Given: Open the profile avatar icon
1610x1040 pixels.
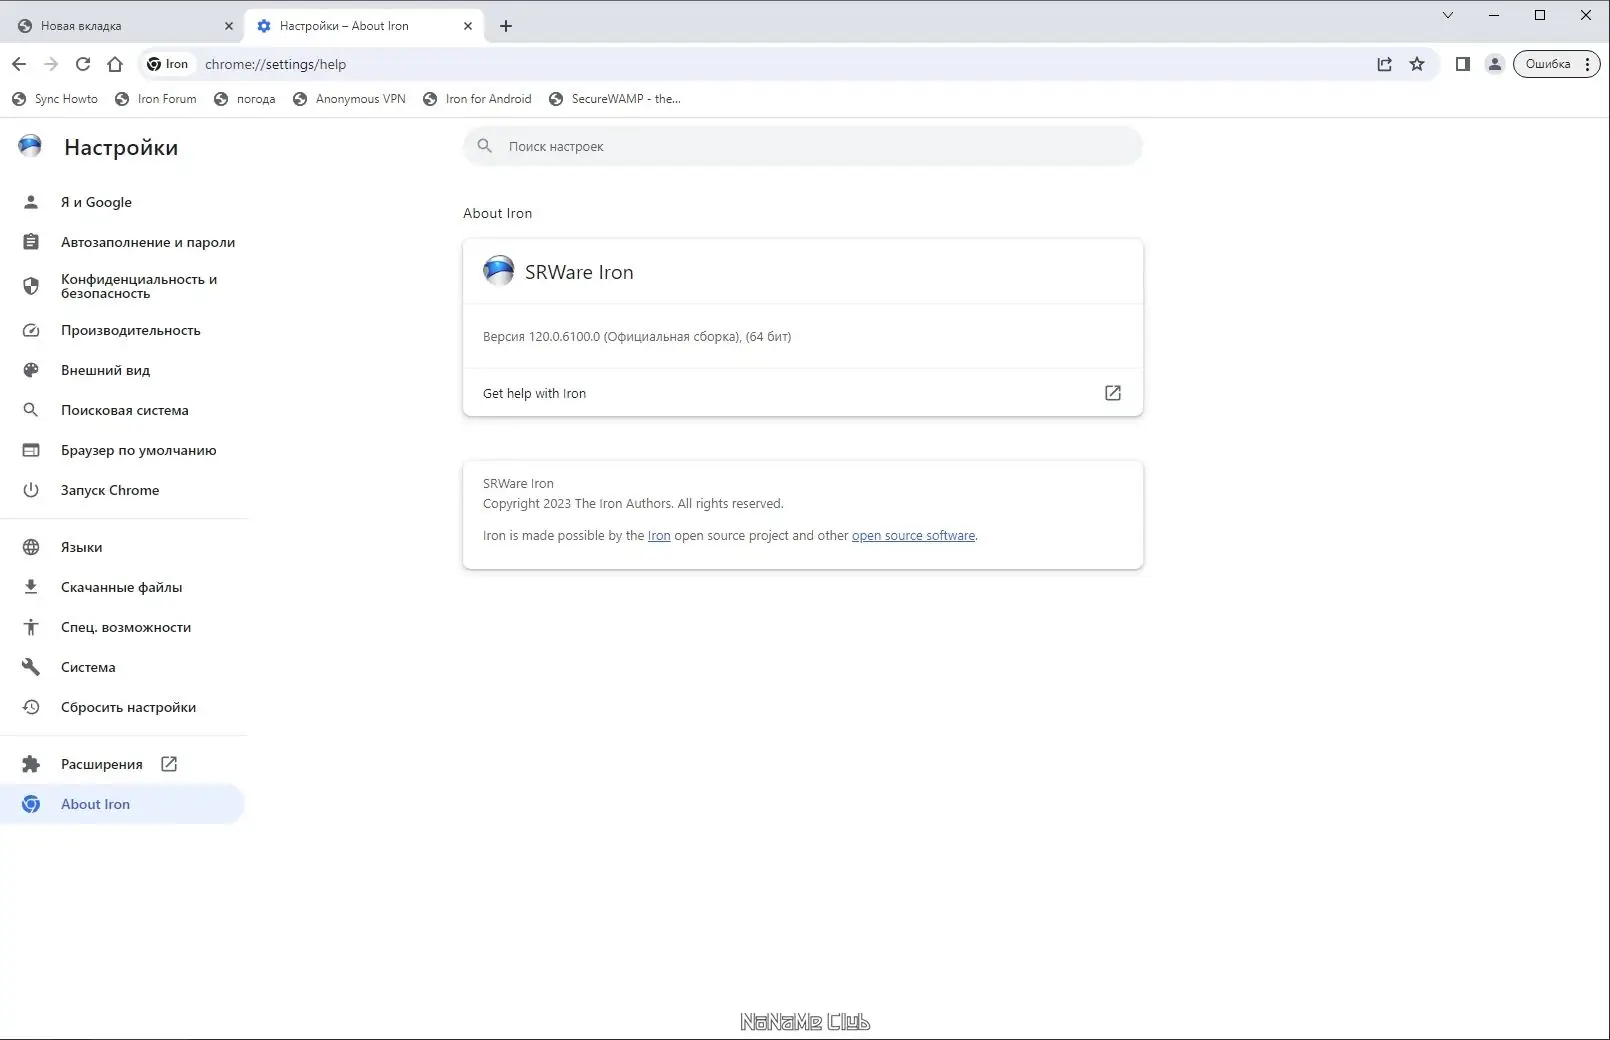Looking at the screenshot, I should tap(1494, 64).
